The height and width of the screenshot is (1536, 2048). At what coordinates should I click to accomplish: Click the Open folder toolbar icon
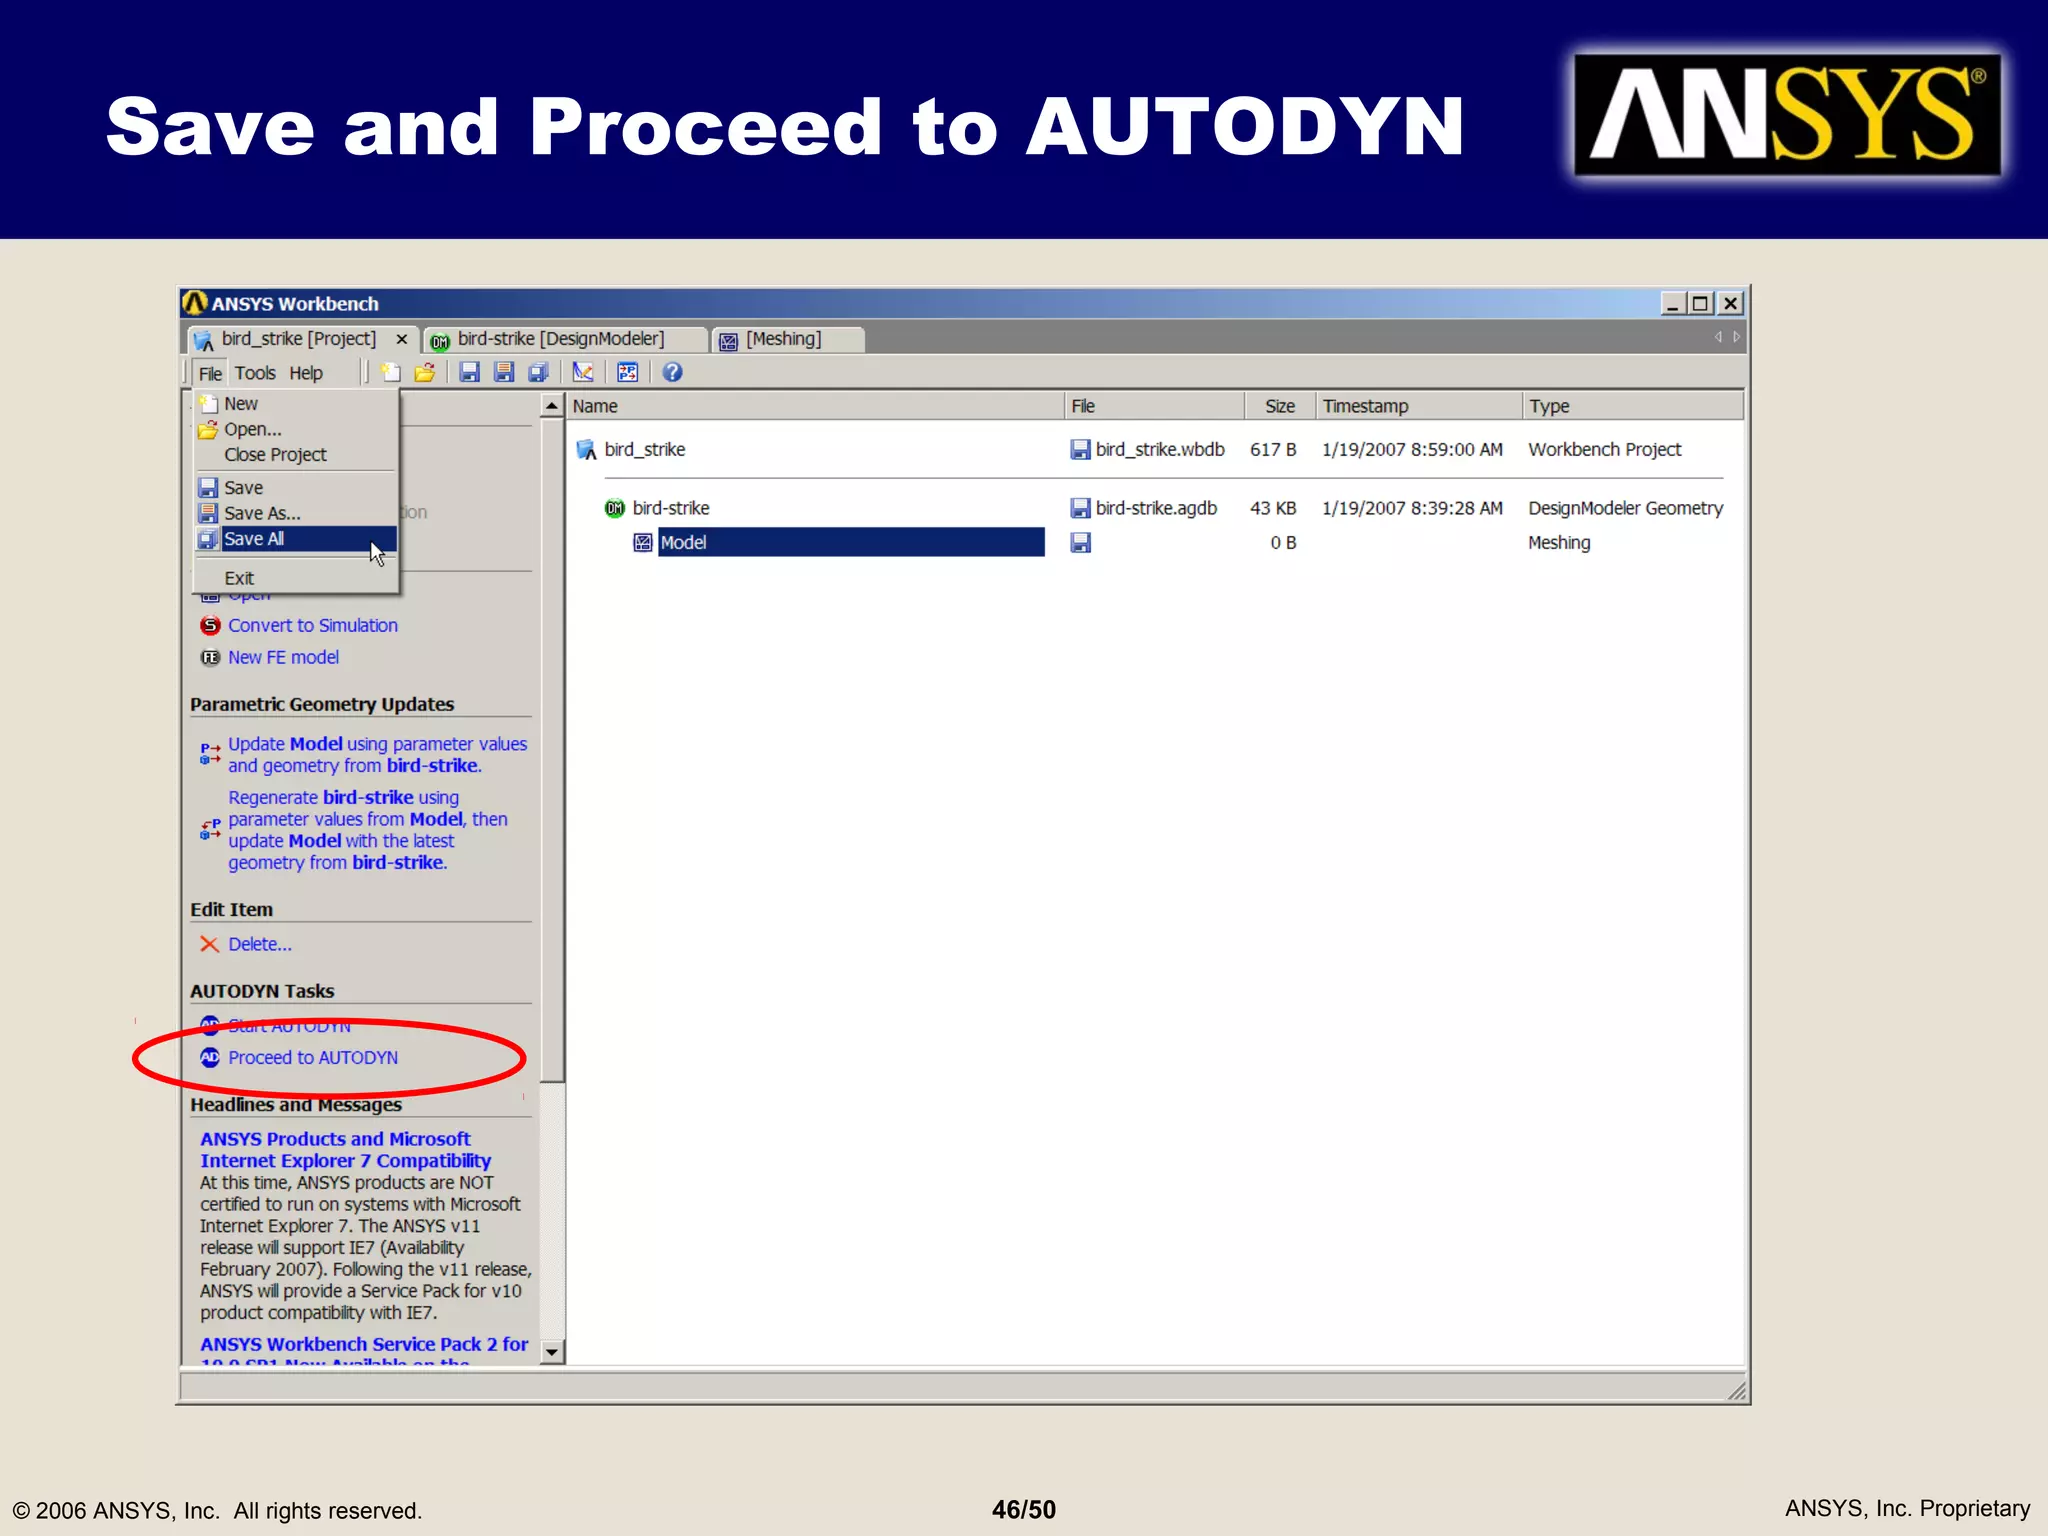(x=425, y=372)
